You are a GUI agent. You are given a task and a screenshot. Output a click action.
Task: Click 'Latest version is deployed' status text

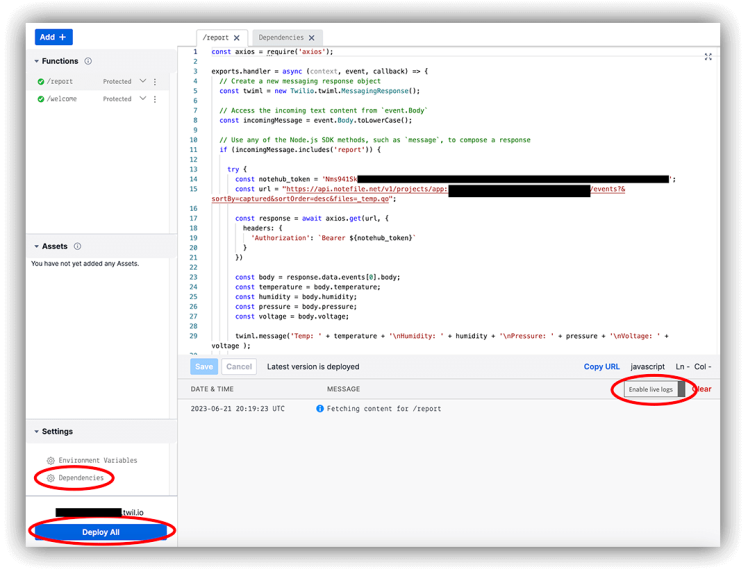[313, 367]
